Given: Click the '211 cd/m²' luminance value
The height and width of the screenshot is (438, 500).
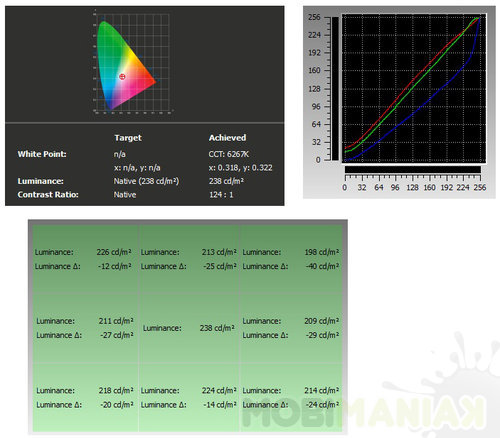Looking at the screenshot, I should point(116,321).
